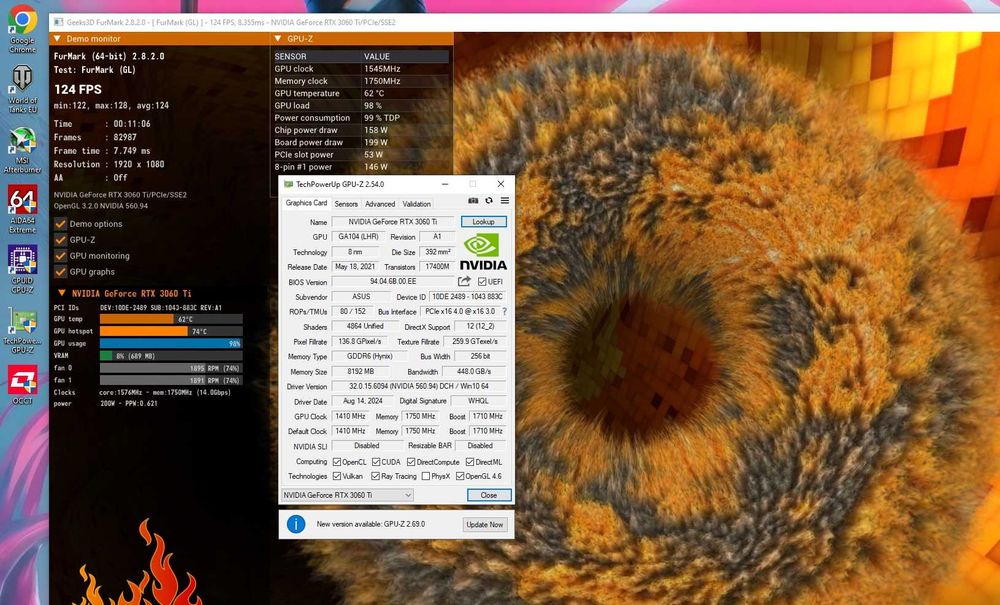The width and height of the screenshot is (1000, 605).
Task: Click the PCIe slot power 53 W row
Action: click(361, 154)
